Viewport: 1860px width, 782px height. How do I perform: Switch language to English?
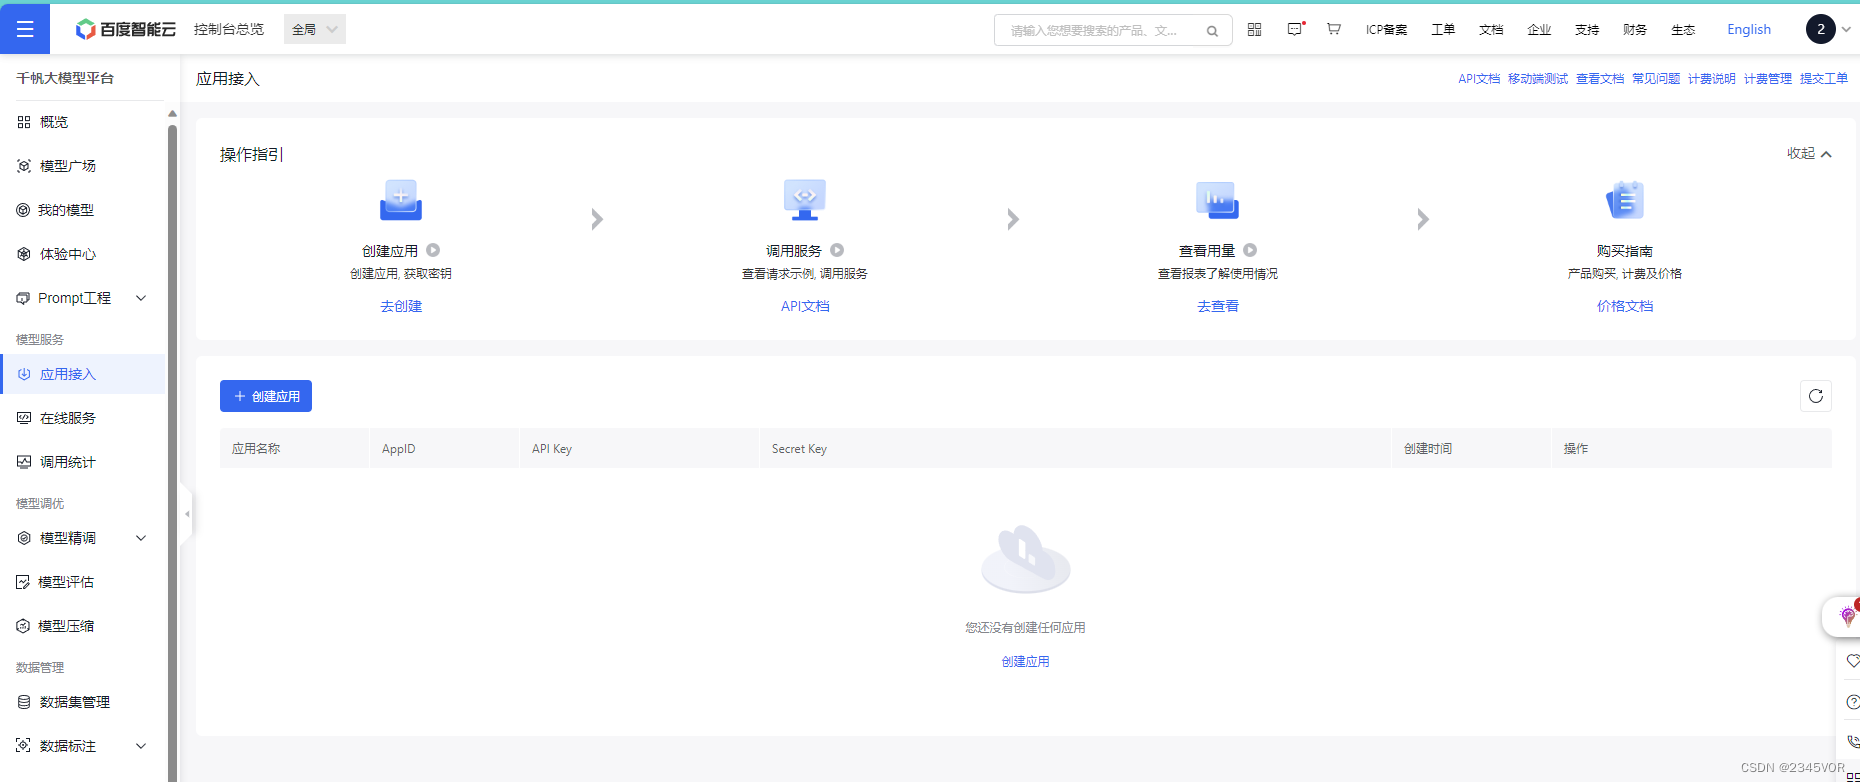click(1749, 29)
